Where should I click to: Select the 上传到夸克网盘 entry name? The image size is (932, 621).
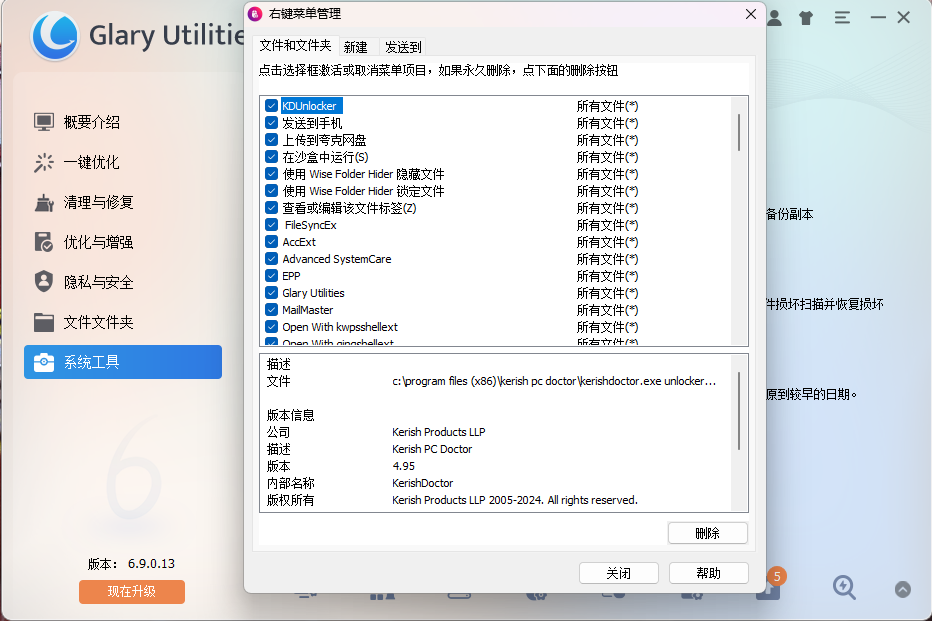pos(324,140)
